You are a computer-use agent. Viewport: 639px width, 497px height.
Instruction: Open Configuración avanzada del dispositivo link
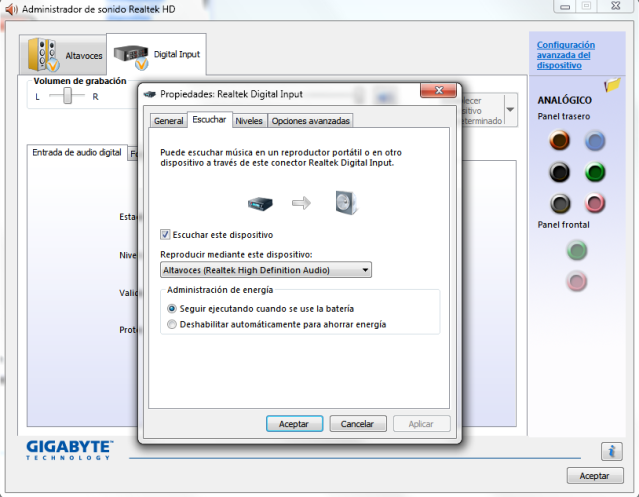566,55
